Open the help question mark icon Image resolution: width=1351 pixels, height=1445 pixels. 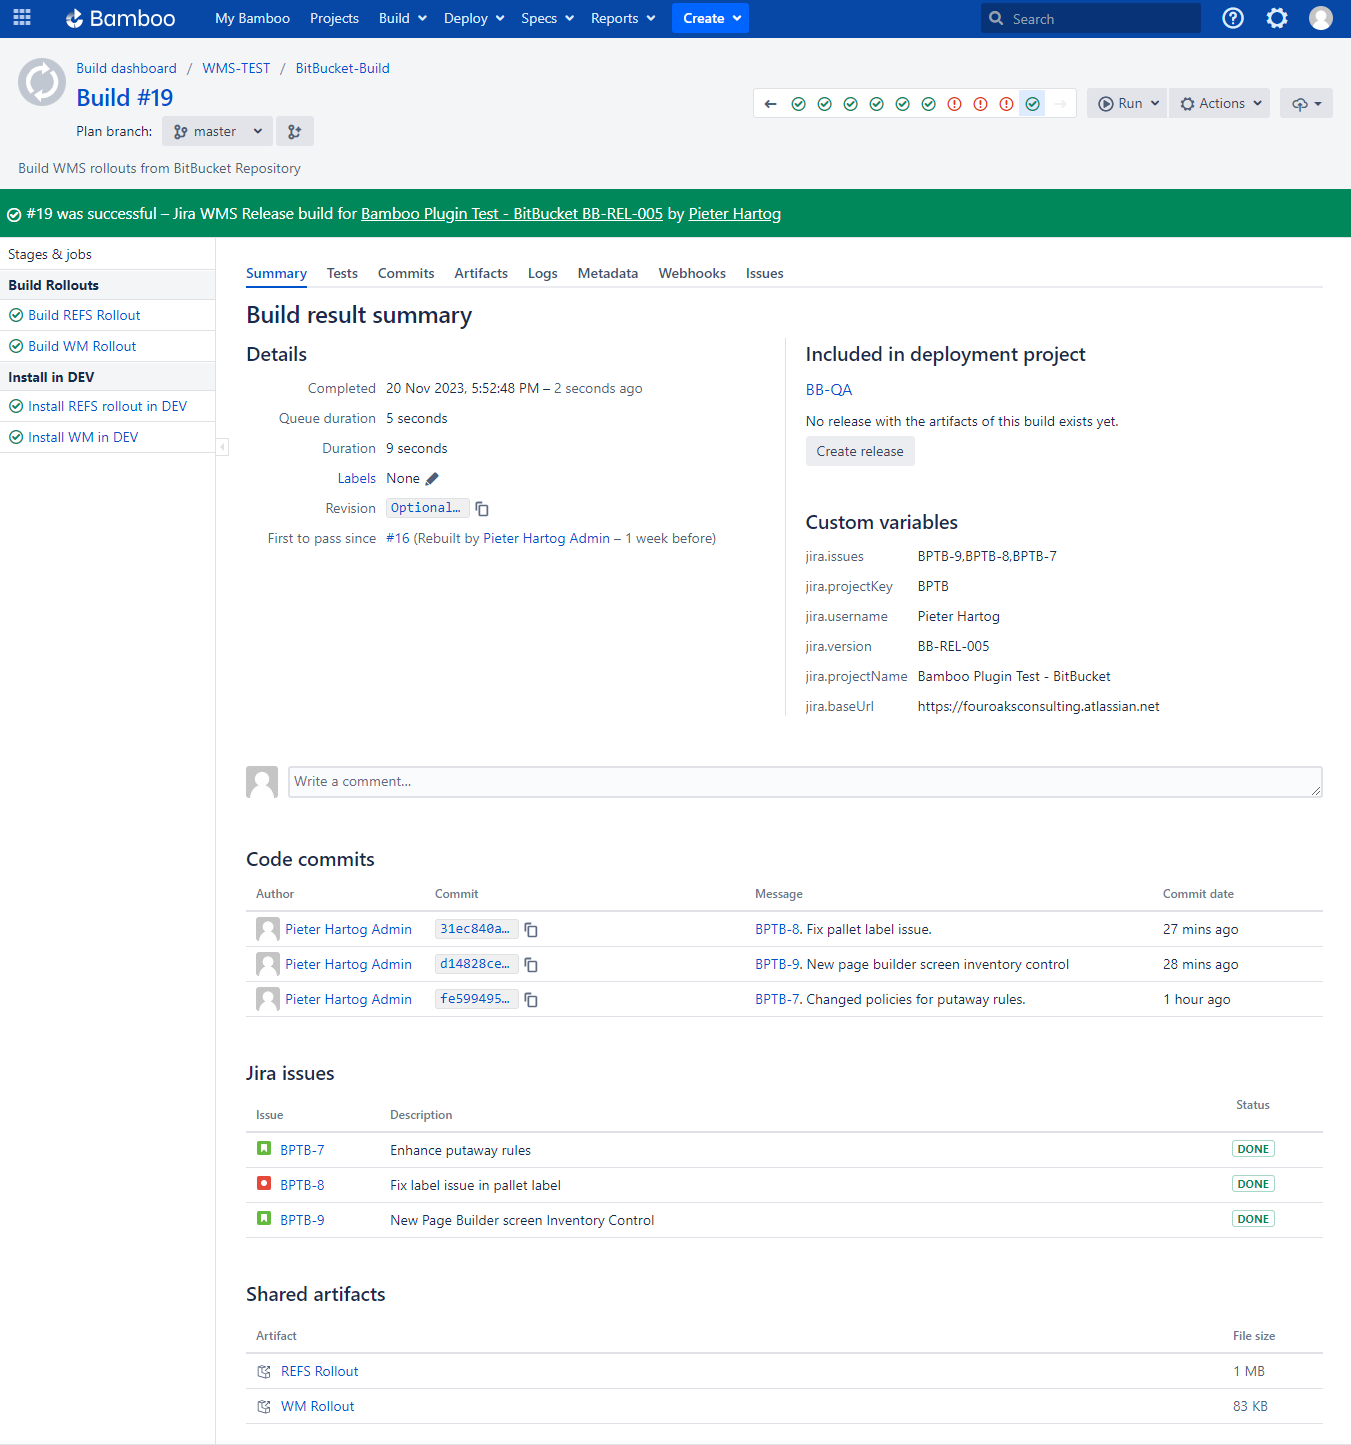click(x=1233, y=18)
